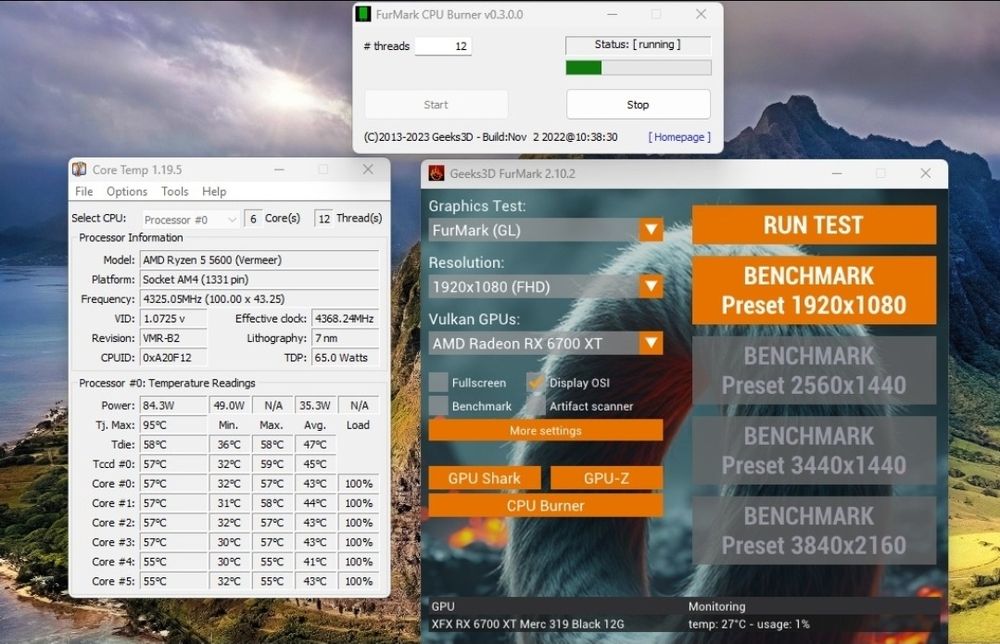Launch GPU Shark from FurMark
This screenshot has width=1000, height=644.
(x=485, y=478)
